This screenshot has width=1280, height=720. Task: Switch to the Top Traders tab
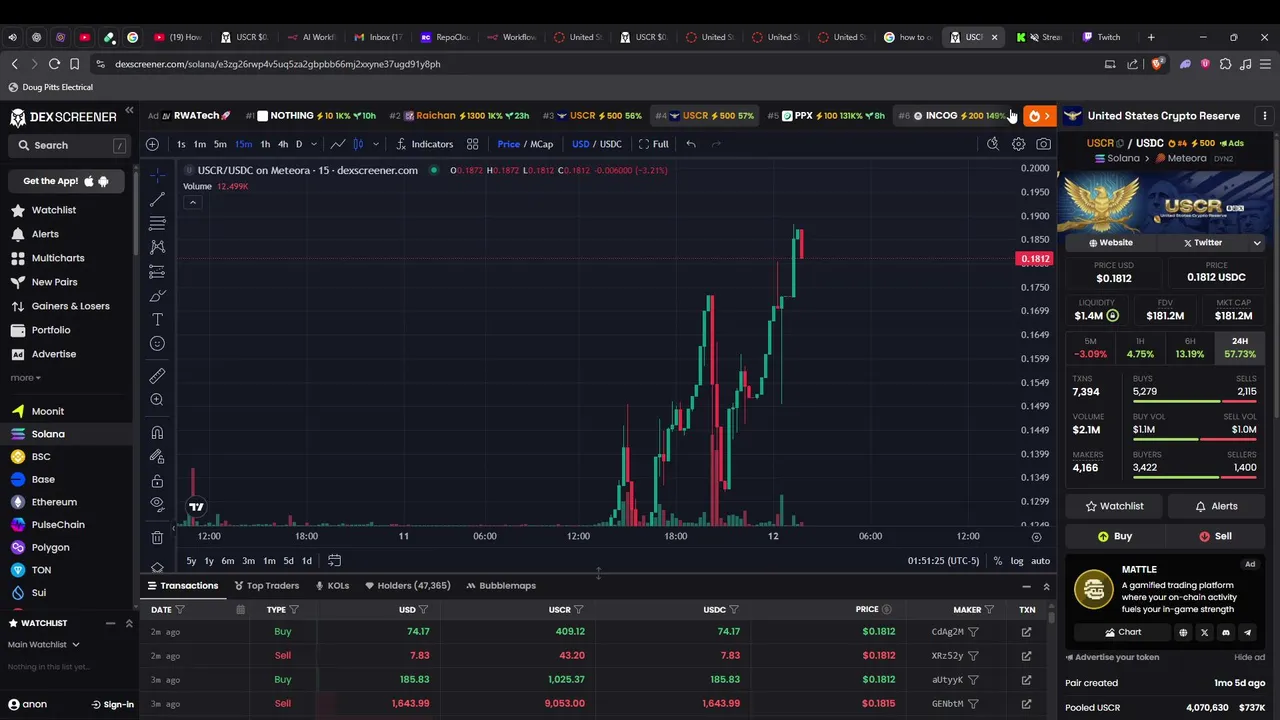(x=266, y=586)
